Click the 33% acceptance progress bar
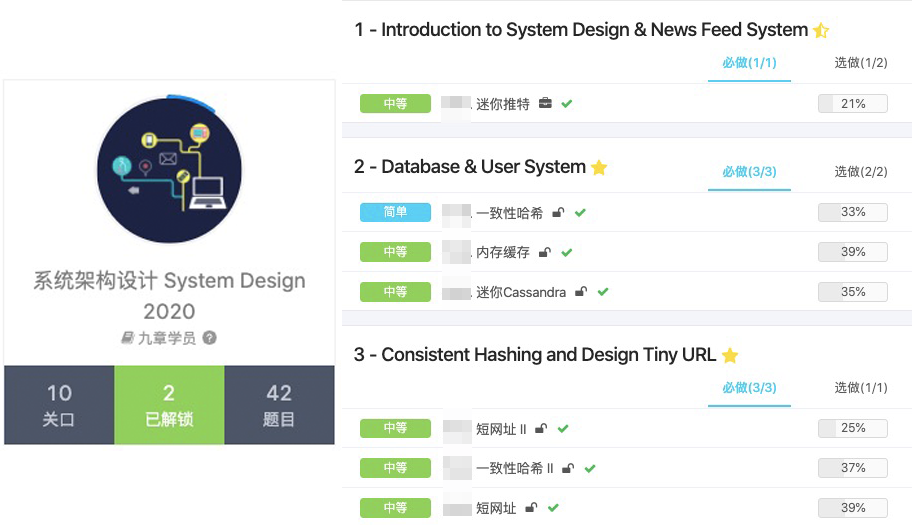This screenshot has height=525, width=912. [x=853, y=212]
